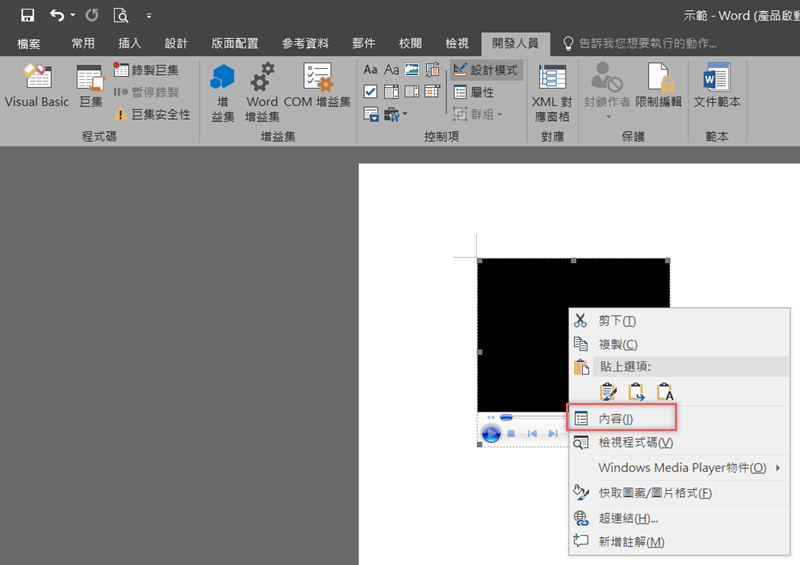Select 內容 from the context menu
The image size is (800, 565).
(x=615, y=418)
